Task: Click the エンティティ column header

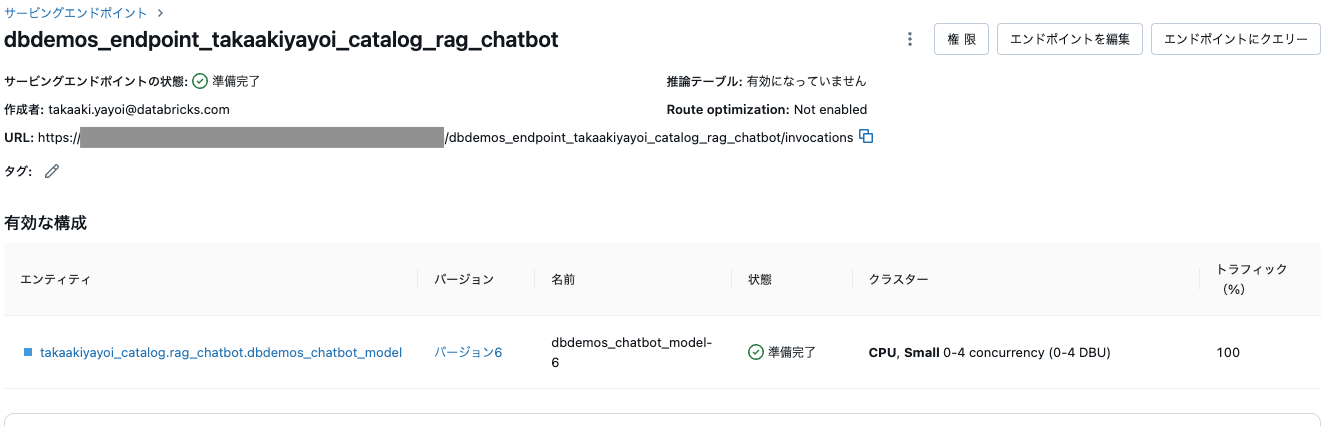Action: coord(56,279)
